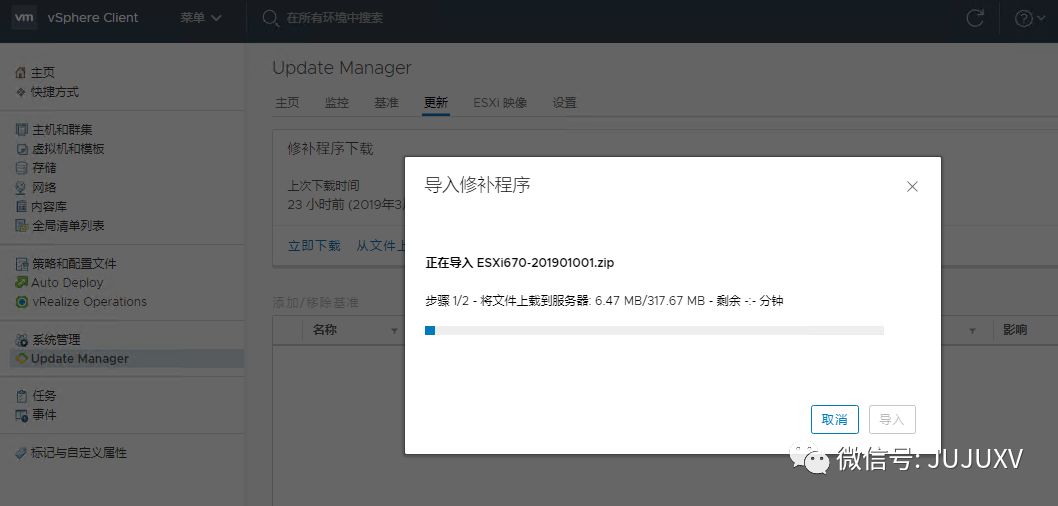Close the 导入修补程序 dialog with X
Viewport: 1058px width, 506px height.
(912, 187)
